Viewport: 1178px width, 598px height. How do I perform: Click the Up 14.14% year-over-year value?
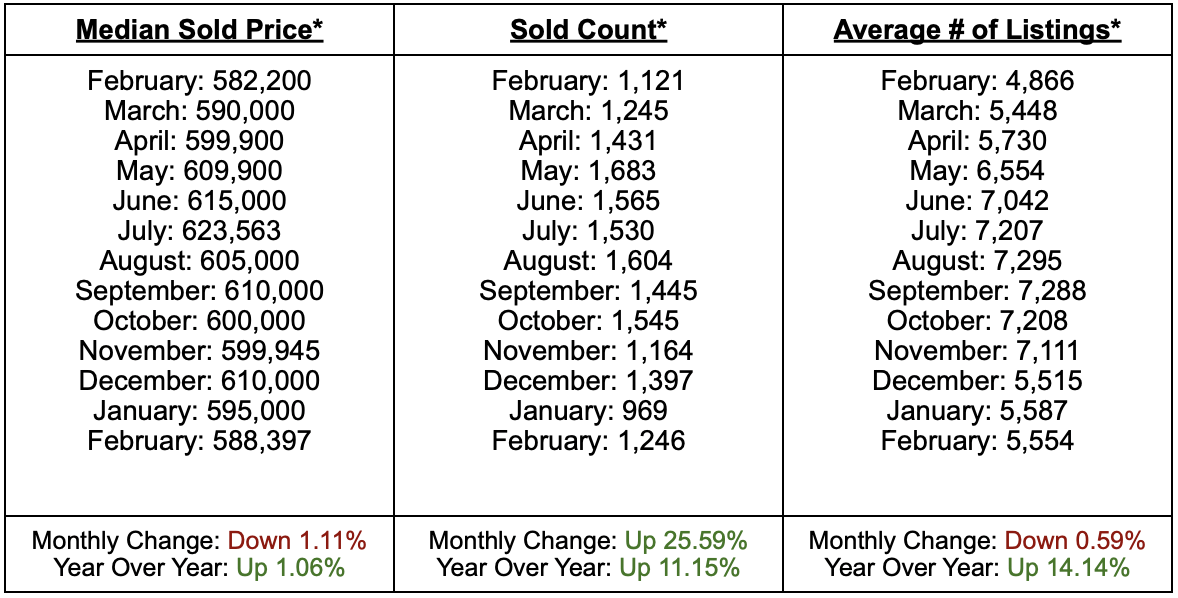[1069, 568]
